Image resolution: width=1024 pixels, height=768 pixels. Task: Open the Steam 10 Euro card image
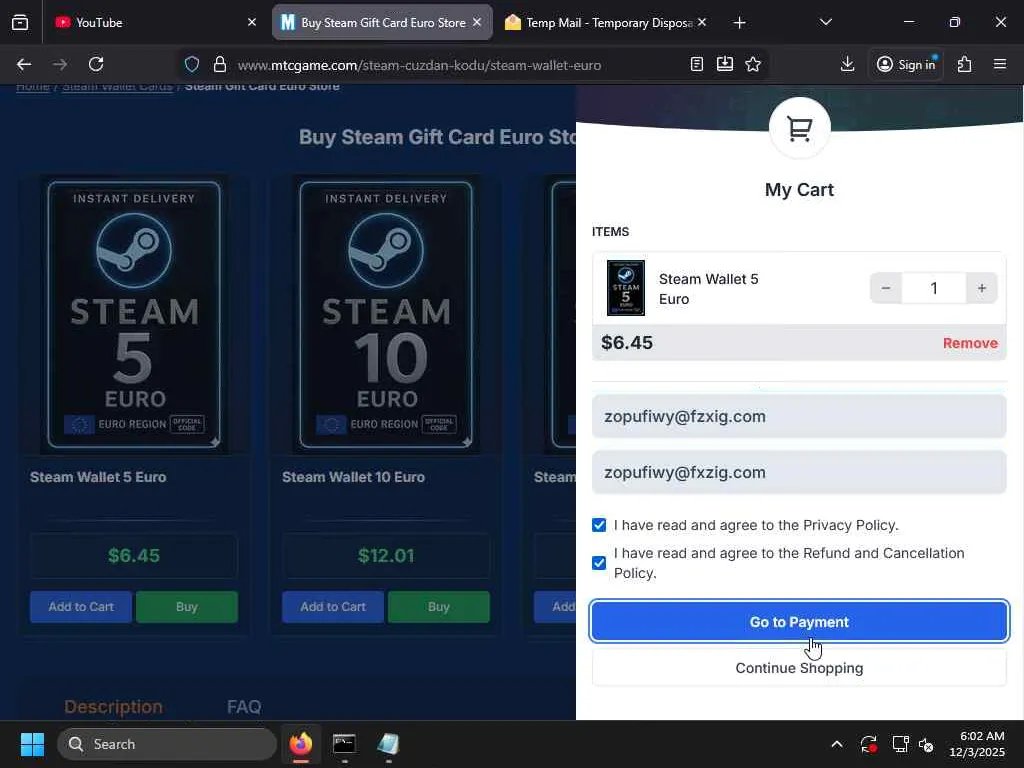click(386, 315)
